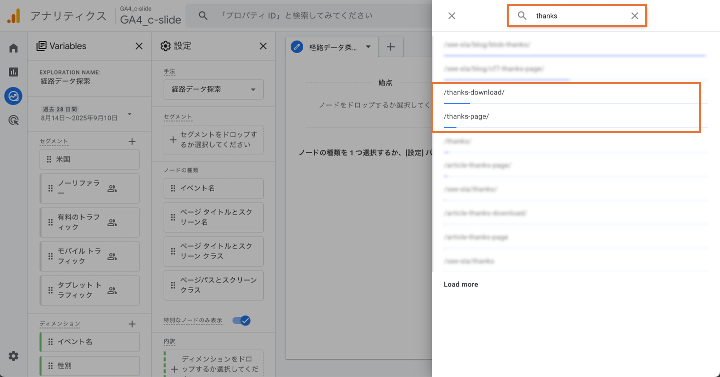Click audience icon on 有料のトラフィック segment
720x377 pixels.
pyautogui.click(x=112, y=222)
